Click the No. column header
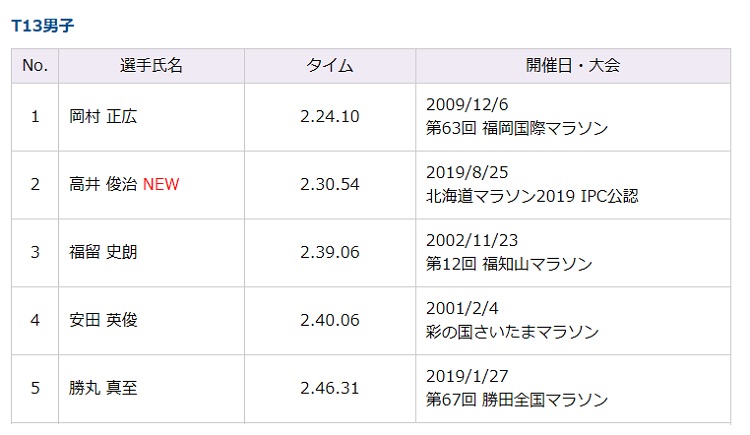Screen dimensions: 750x435 tap(35, 66)
